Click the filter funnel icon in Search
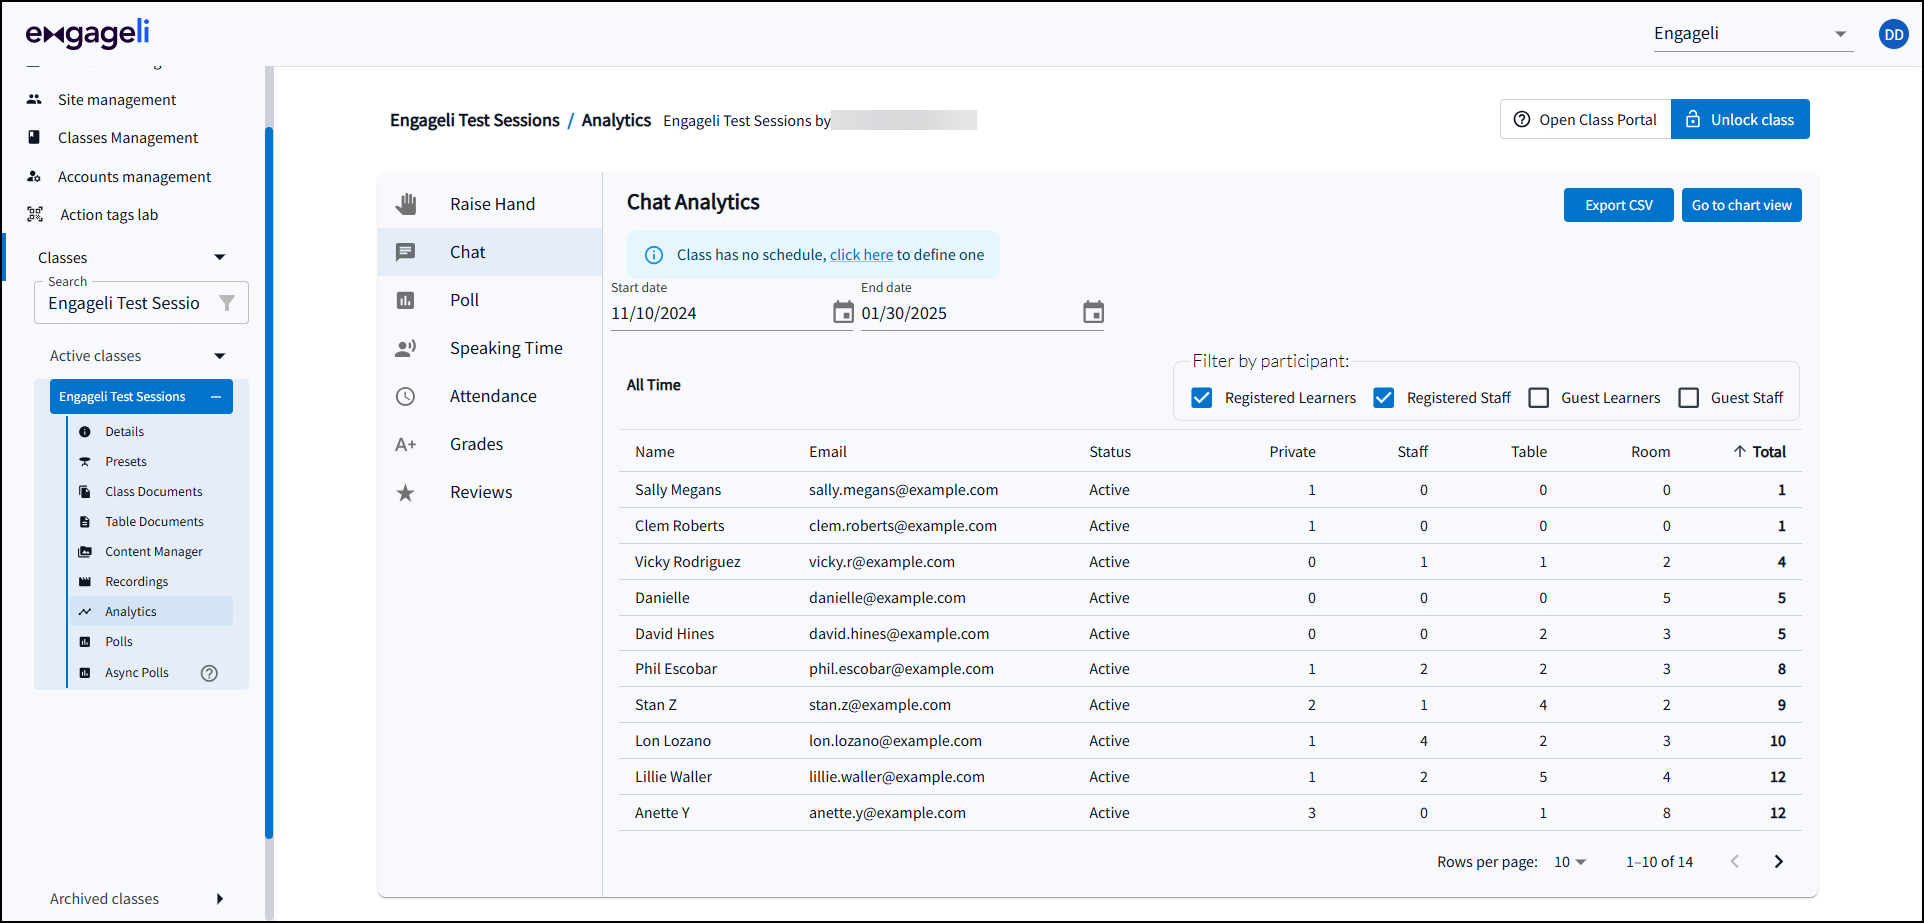The image size is (1924, 923). tap(227, 303)
